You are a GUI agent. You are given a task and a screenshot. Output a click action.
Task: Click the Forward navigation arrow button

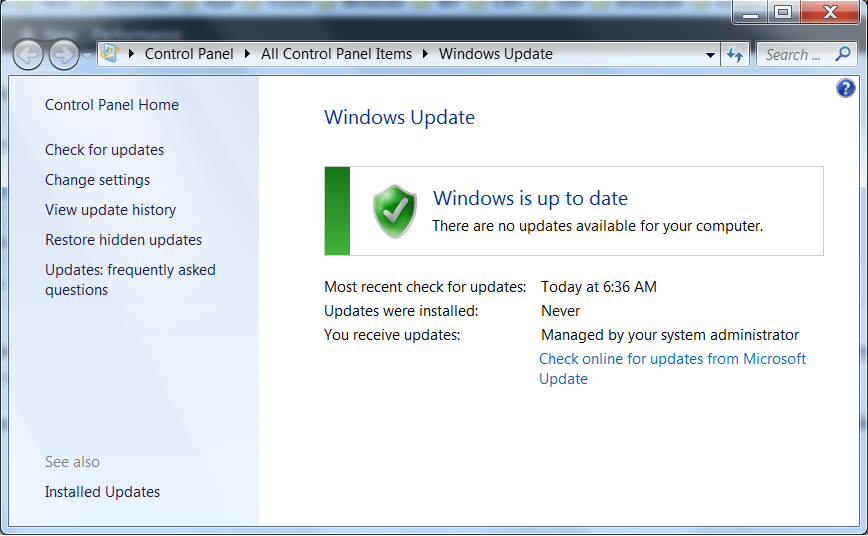pyautogui.click(x=64, y=55)
